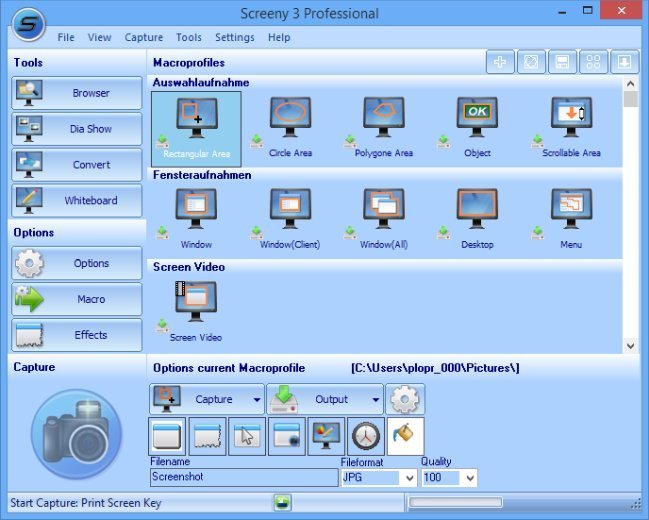This screenshot has width=649, height=520.
Task: Select Menu capture profile
Action: pyautogui.click(x=571, y=220)
